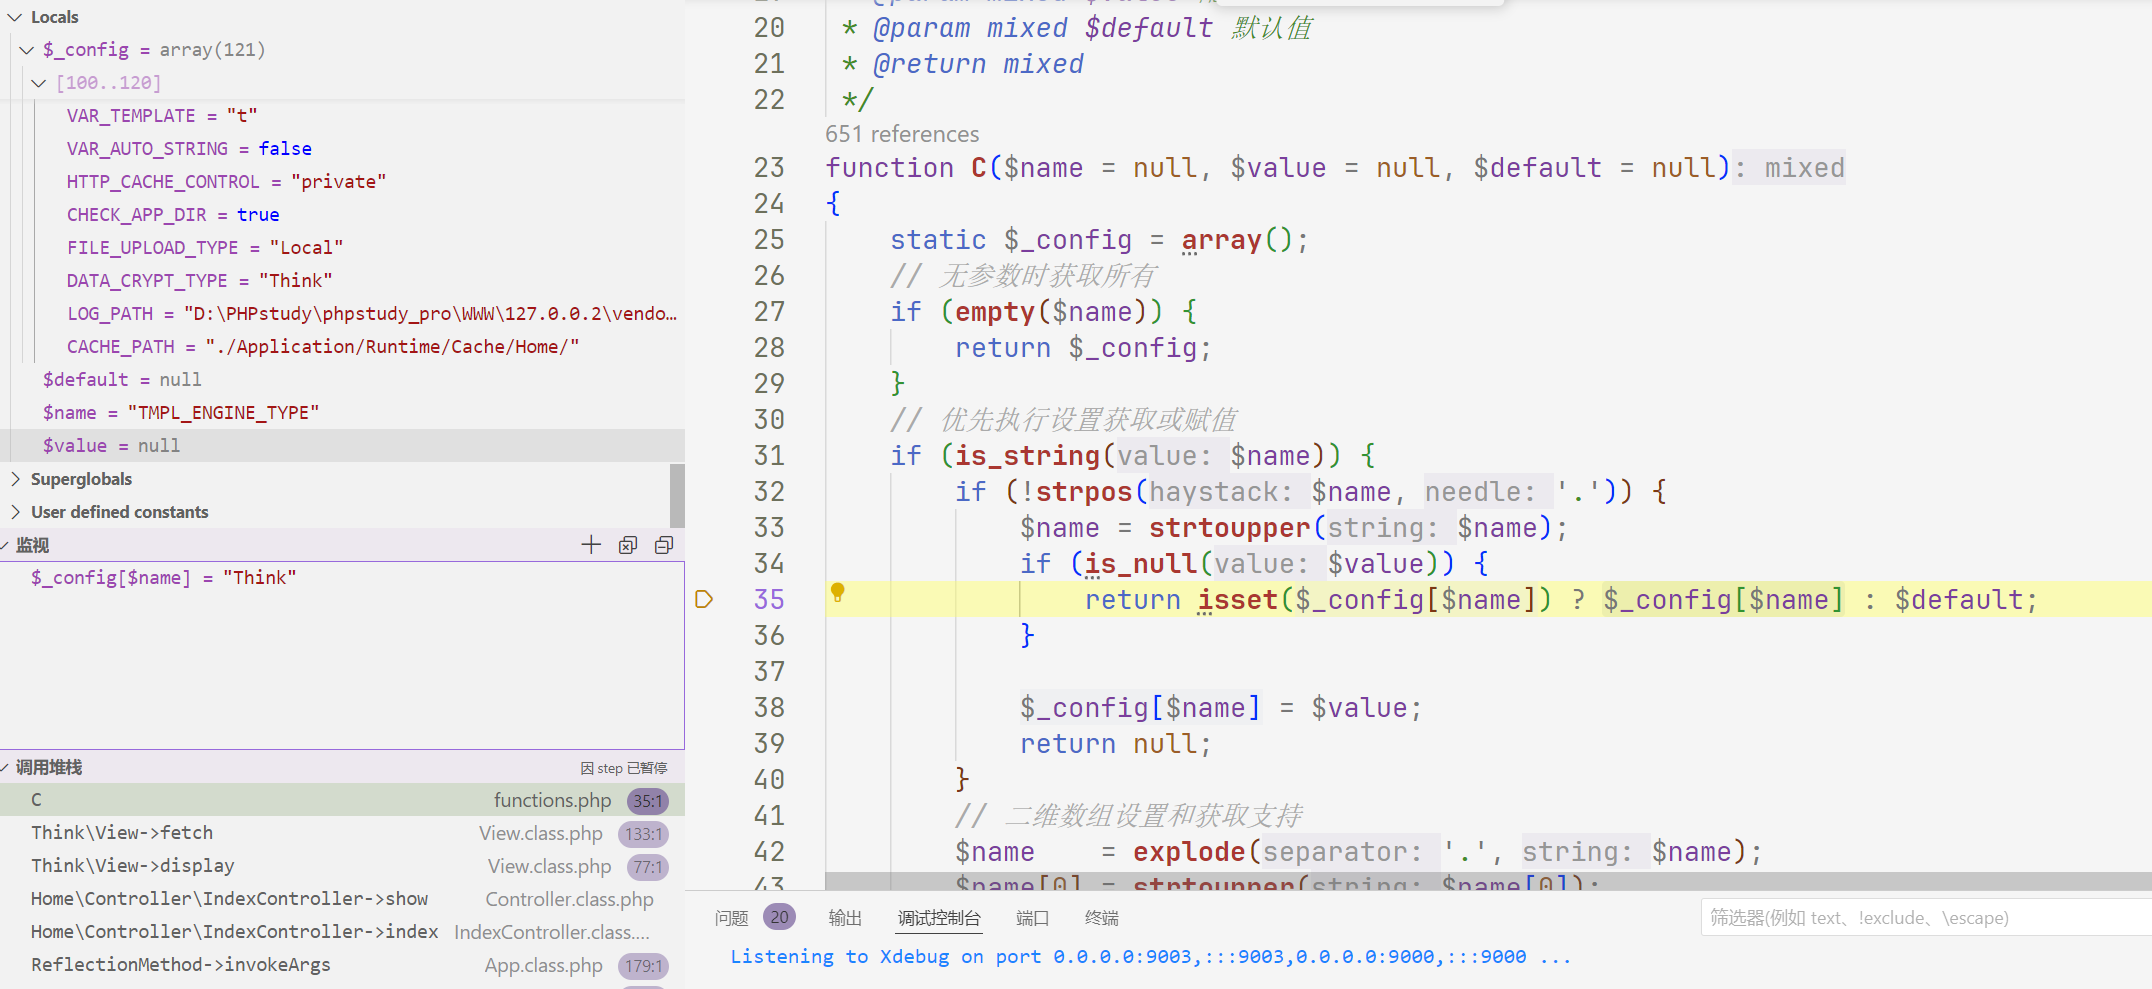Collapse the [100..120] array range
Image resolution: width=2152 pixels, height=989 pixels.
coord(39,83)
